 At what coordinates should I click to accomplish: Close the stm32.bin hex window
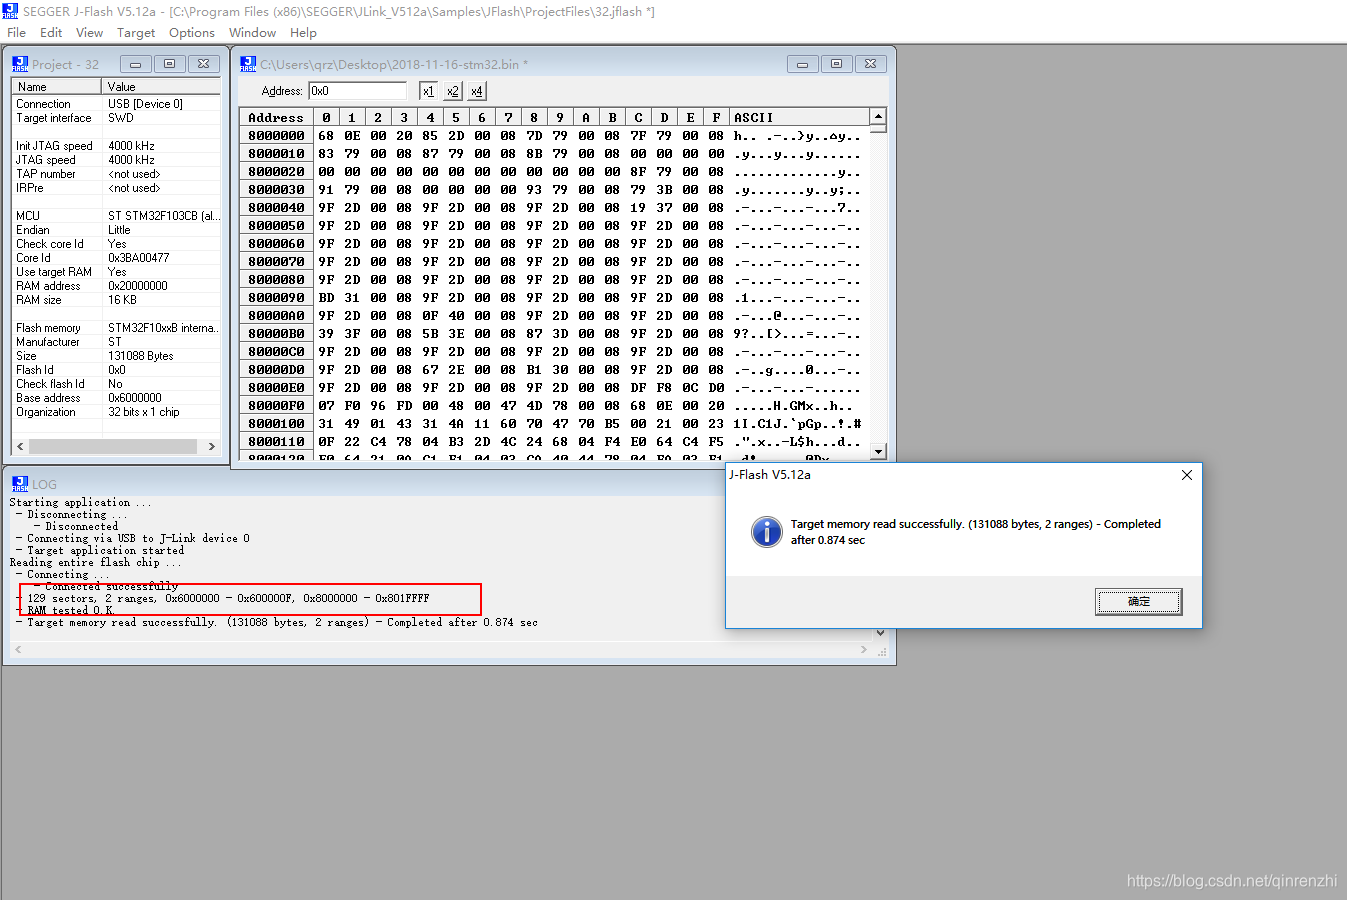click(x=870, y=64)
